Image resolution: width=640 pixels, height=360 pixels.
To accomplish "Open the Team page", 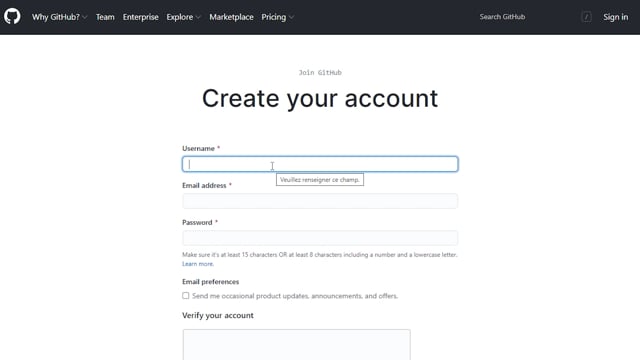I will click(105, 17).
